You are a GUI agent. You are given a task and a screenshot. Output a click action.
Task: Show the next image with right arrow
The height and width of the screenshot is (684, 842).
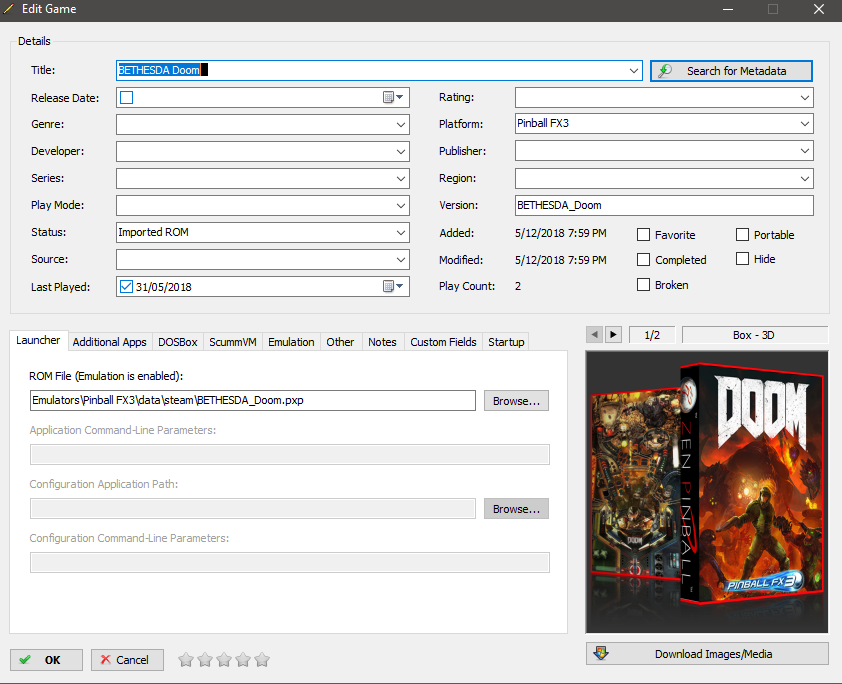point(613,334)
